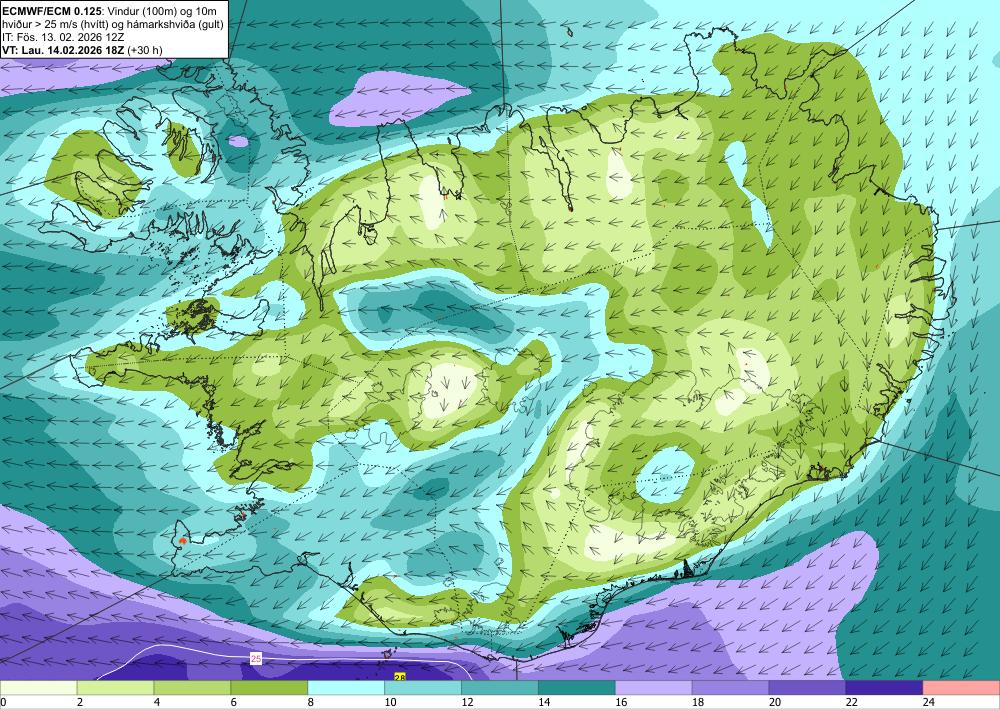Click the "24" legend scale value
Viewport: 1000px width, 709px height.
(929, 702)
